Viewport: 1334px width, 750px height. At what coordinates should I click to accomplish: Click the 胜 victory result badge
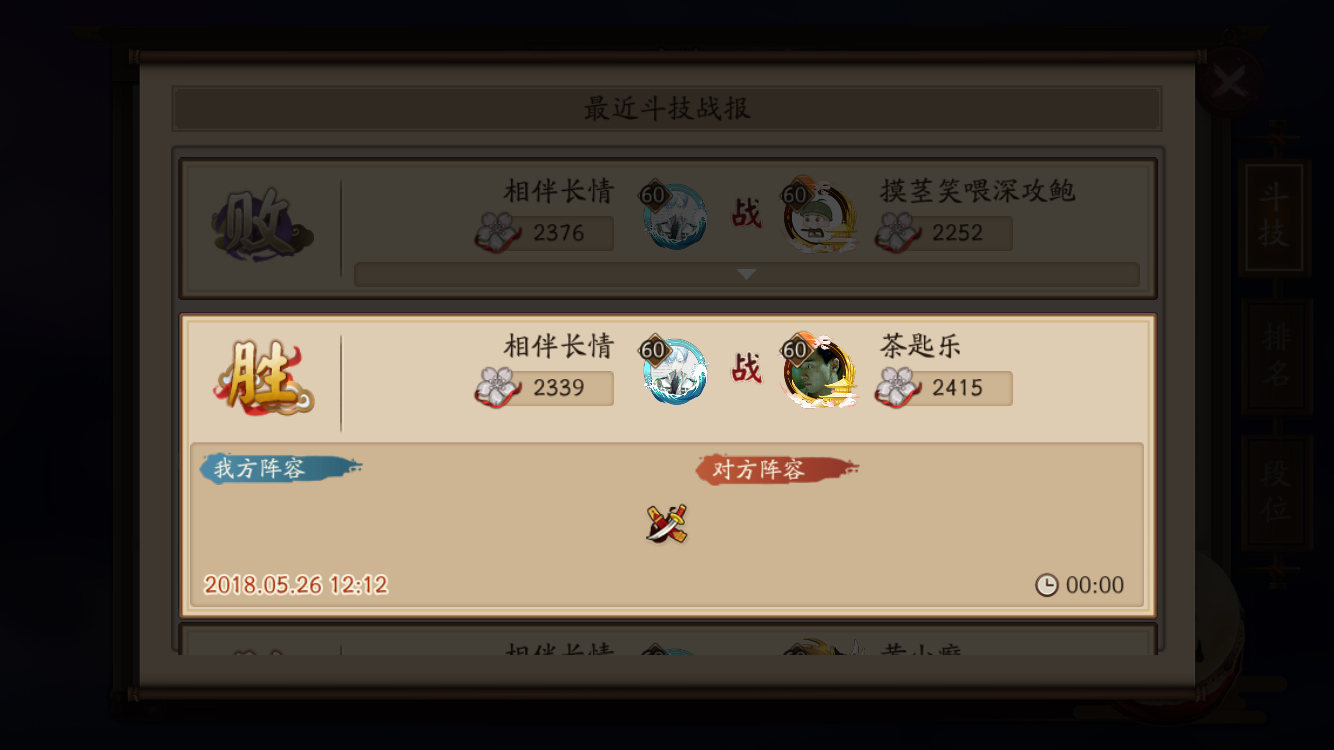264,377
